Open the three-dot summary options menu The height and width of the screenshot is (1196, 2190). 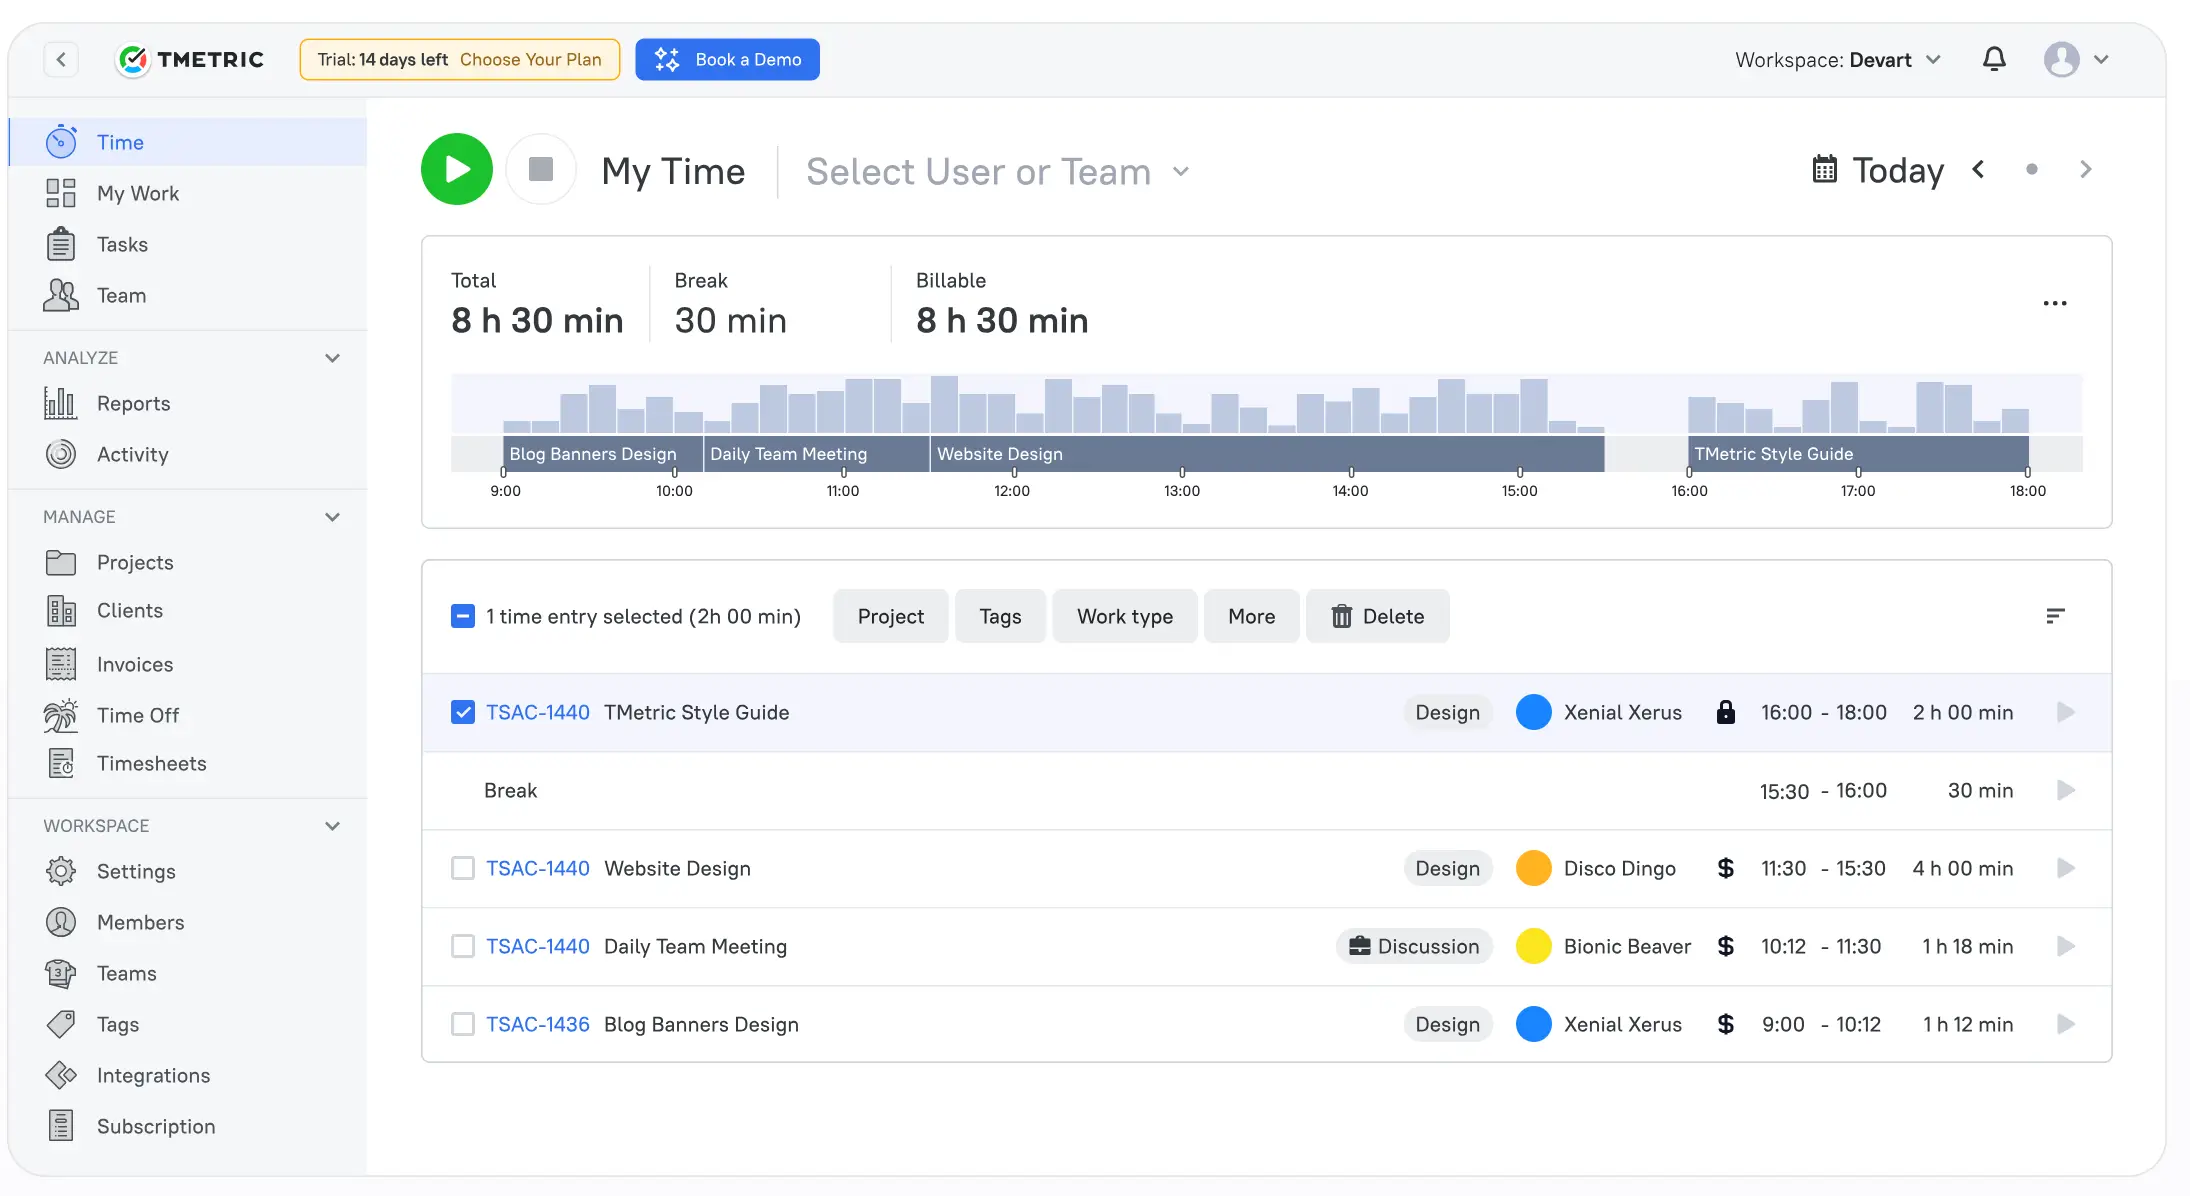[x=2055, y=303]
